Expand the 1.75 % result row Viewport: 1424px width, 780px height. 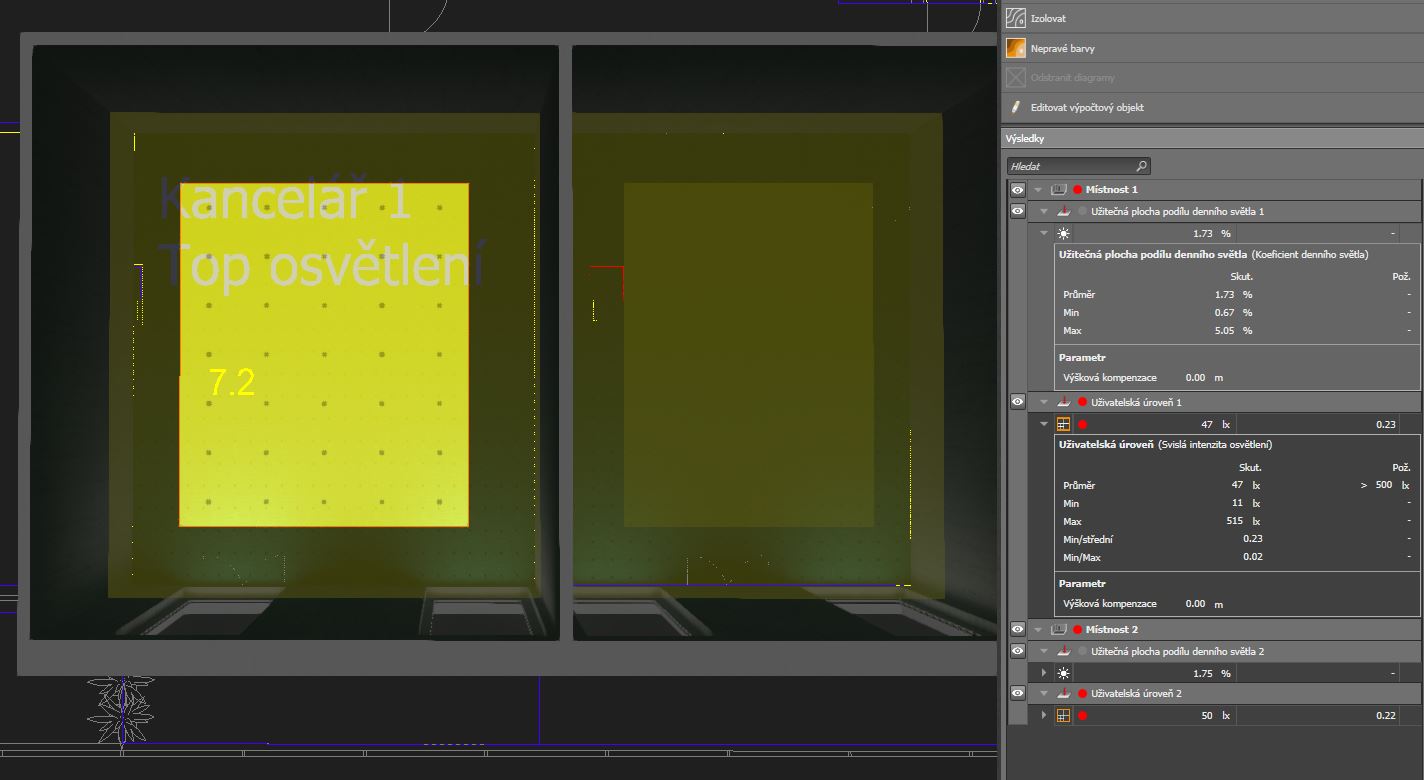tap(1044, 673)
